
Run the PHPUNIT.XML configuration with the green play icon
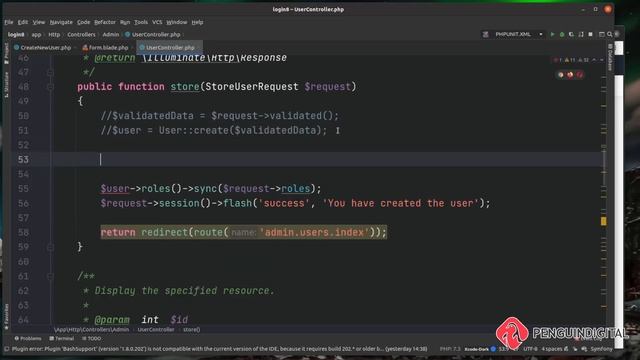click(x=552, y=35)
